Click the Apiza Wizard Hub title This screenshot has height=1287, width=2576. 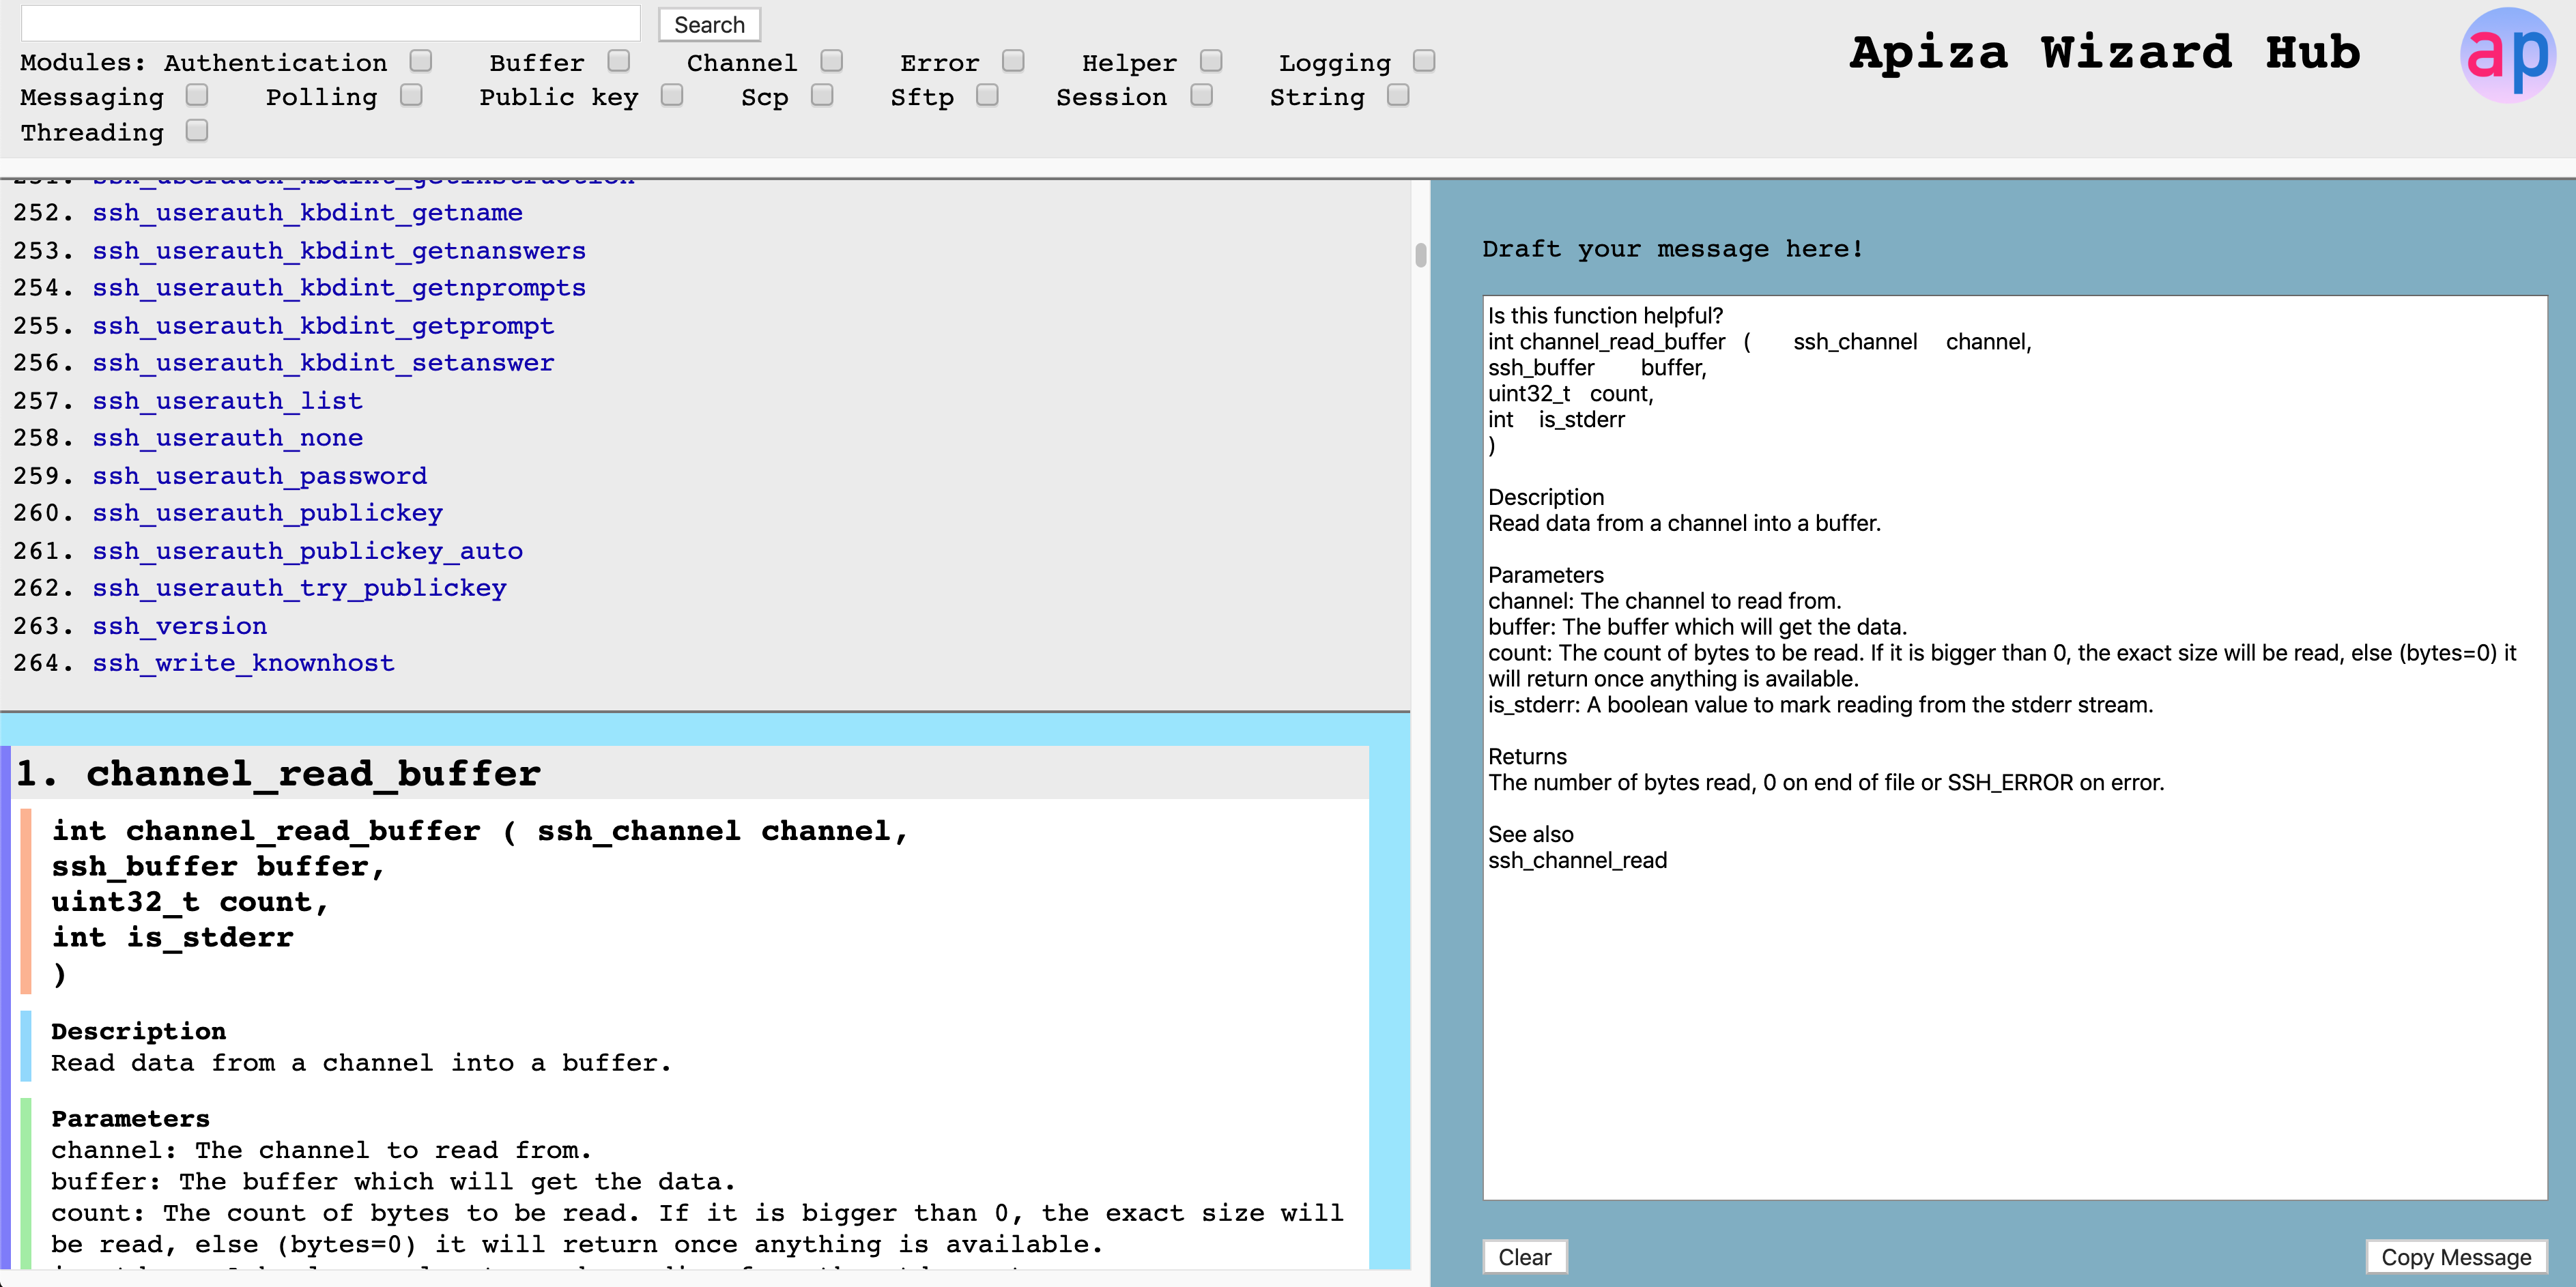2105,52
